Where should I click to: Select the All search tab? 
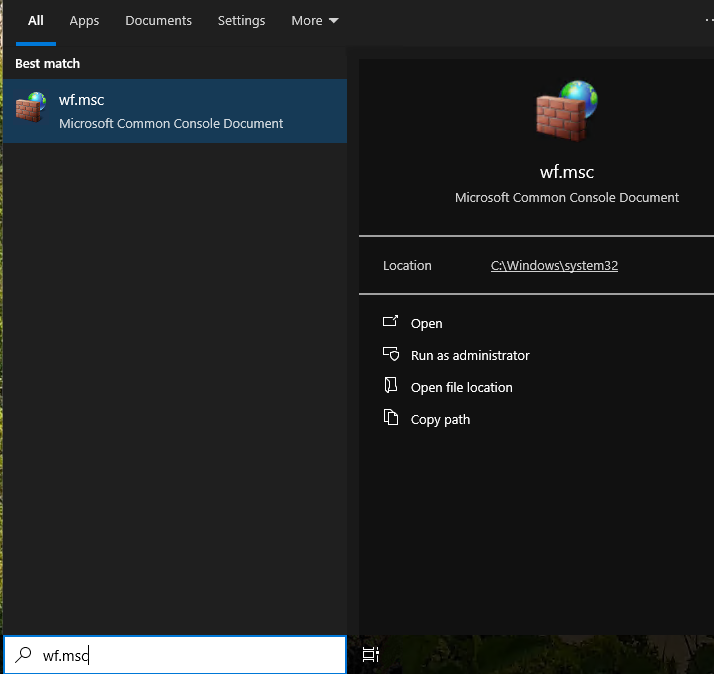[36, 21]
